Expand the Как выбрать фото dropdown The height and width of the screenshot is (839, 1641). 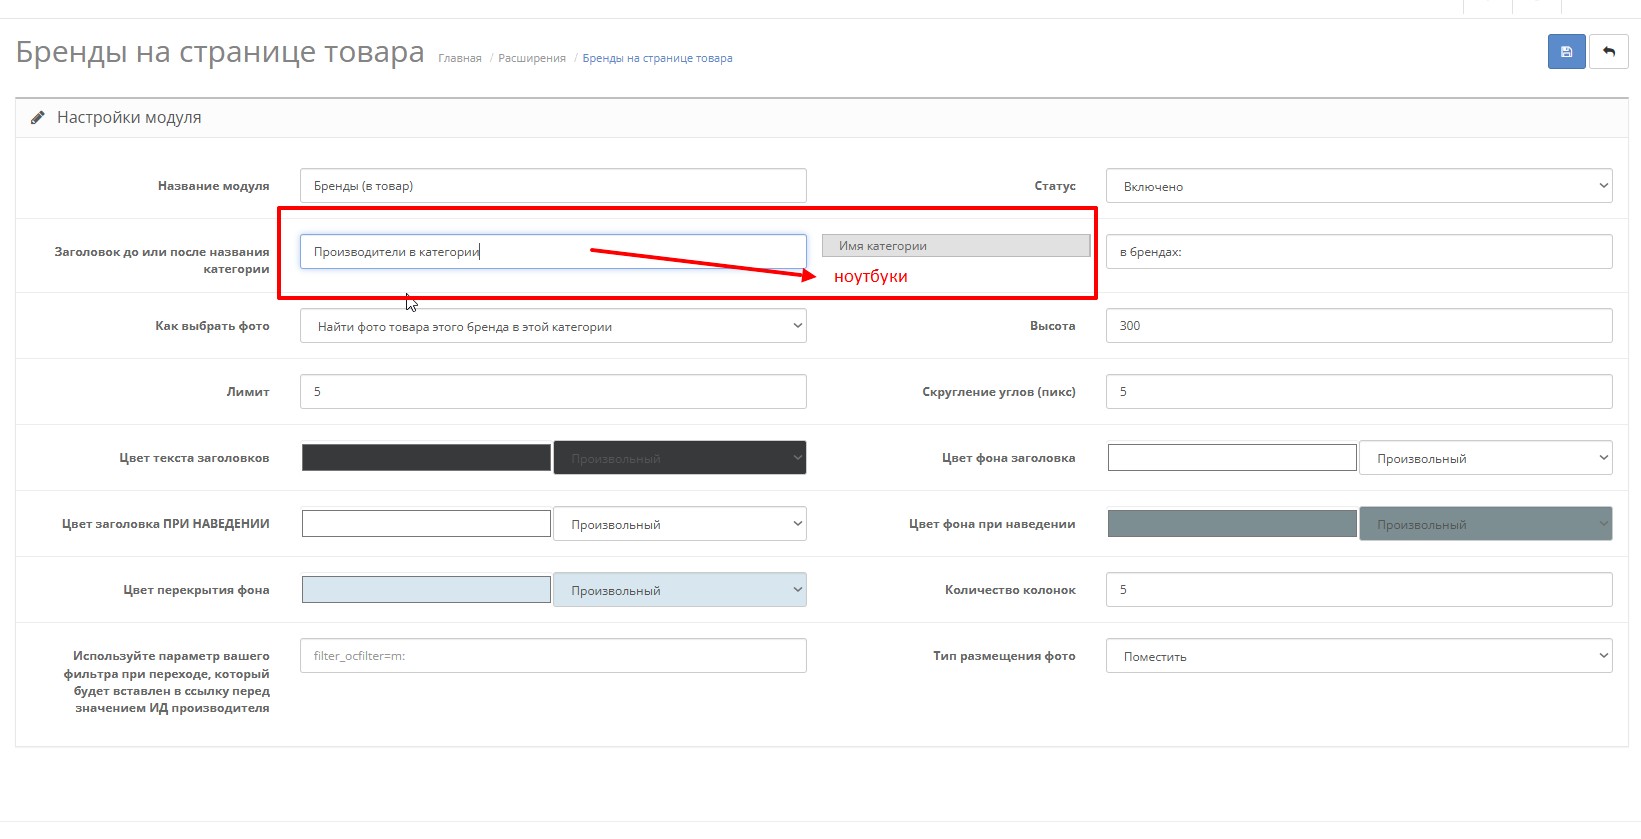[x=552, y=326]
